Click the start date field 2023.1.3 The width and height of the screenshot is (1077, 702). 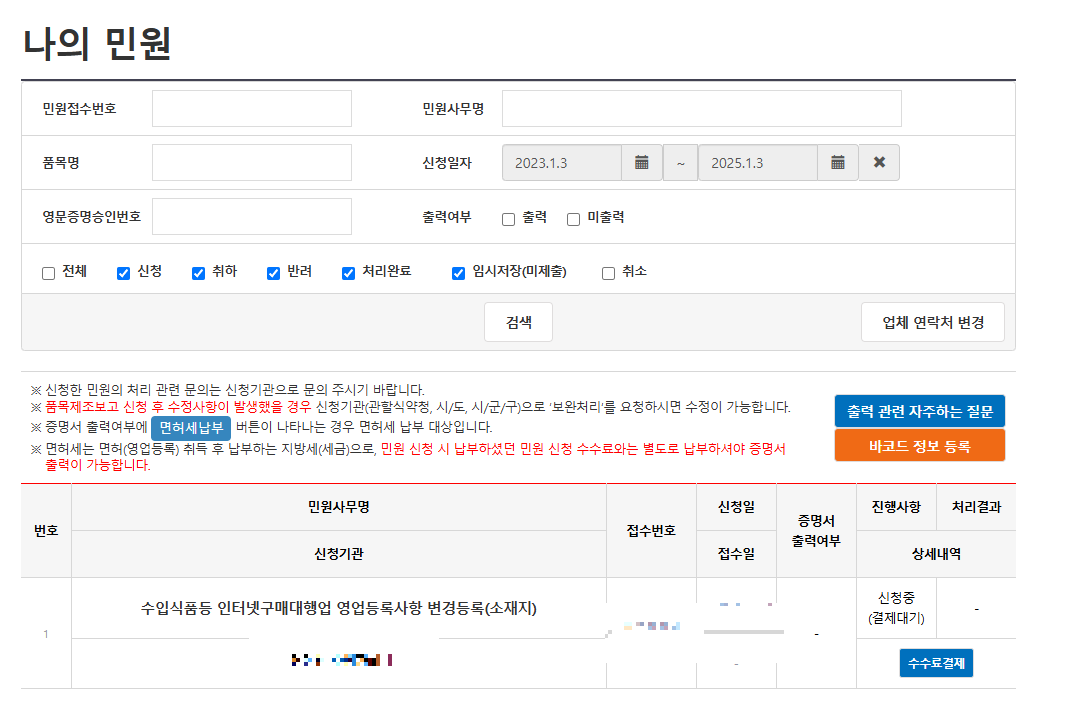click(562, 163)
